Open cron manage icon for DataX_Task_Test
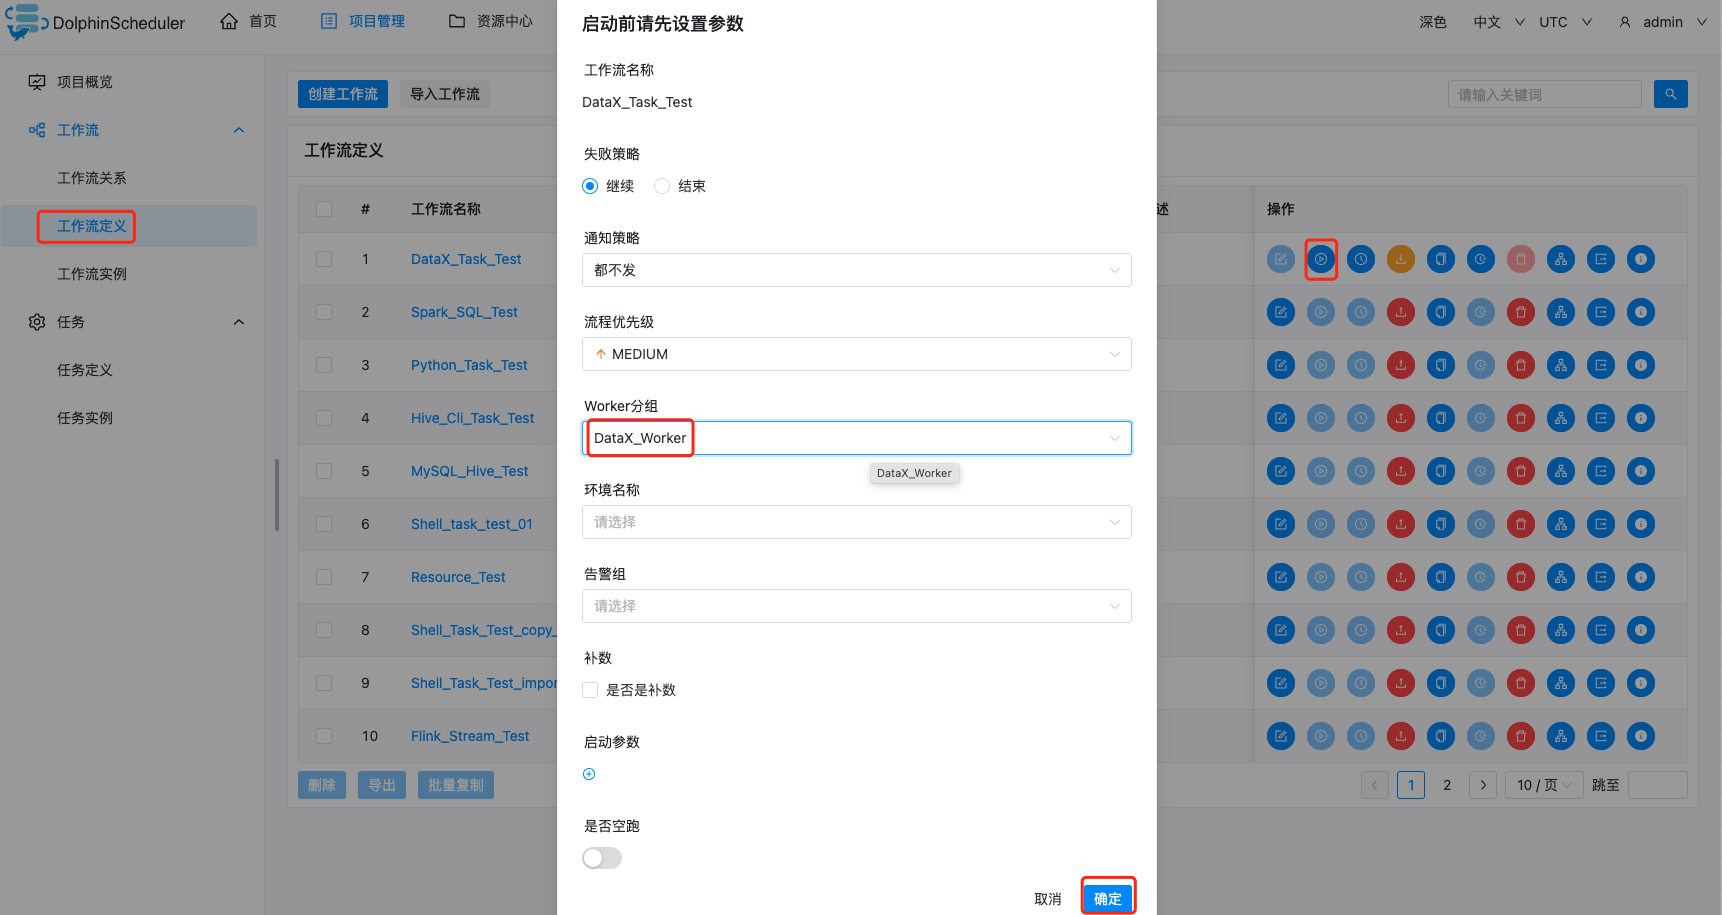The image size is (1722, 915). [x=1481, y=259]
